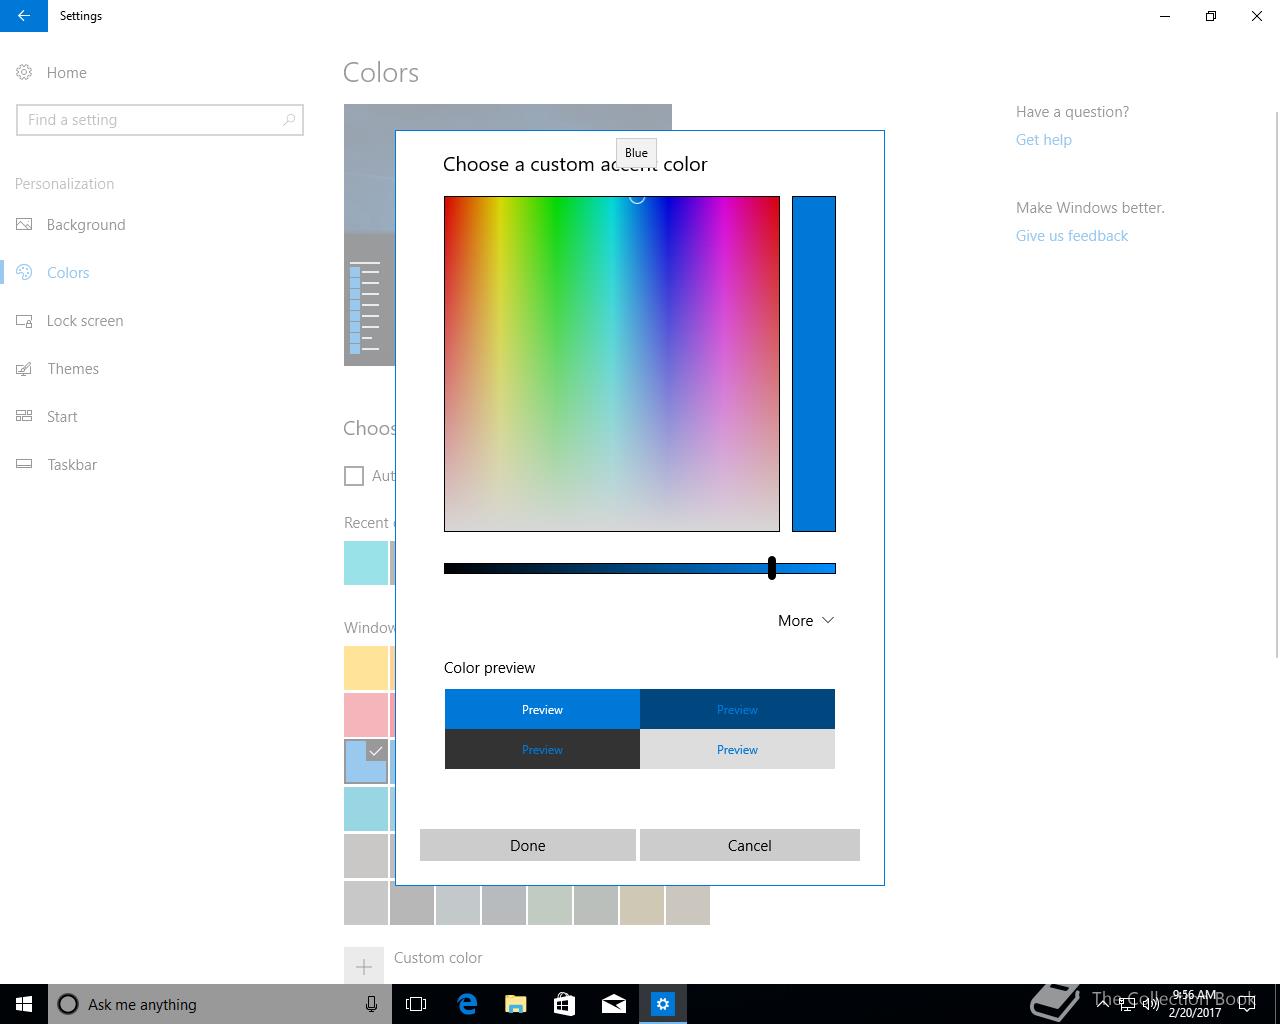Open File Explorer from the taskbar

pyautogui.click(x=516, y=1004)
